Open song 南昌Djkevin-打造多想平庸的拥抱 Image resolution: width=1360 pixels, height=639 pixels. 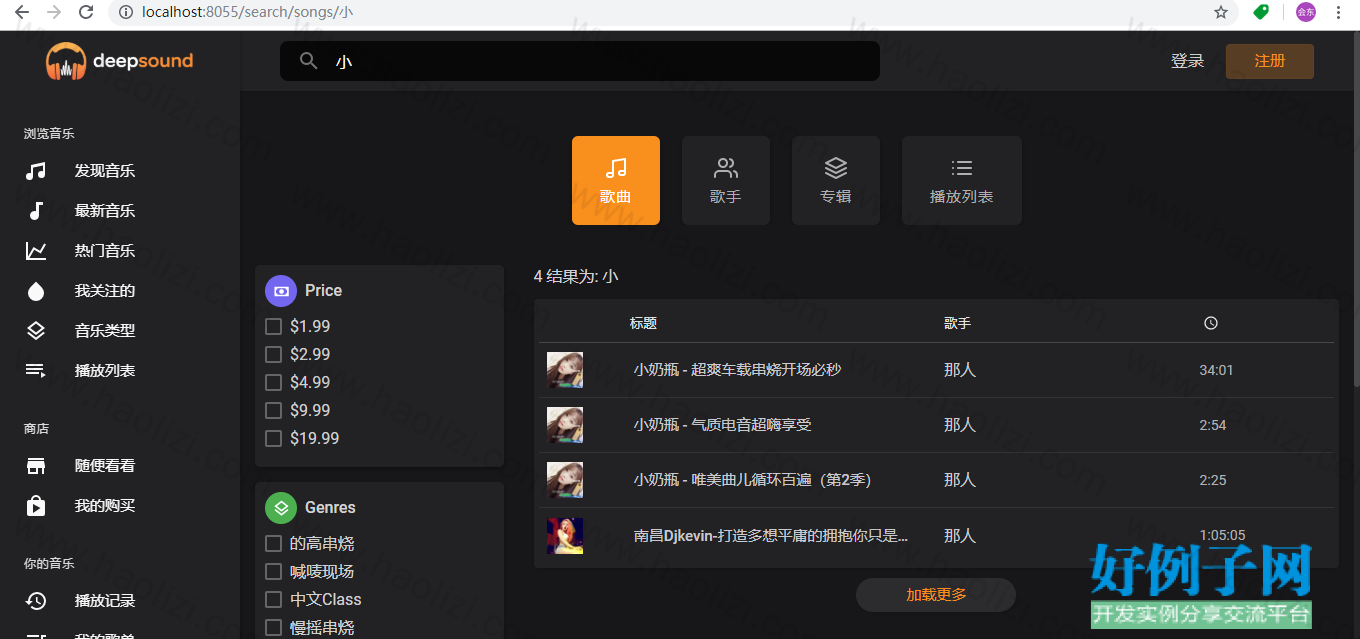[771, 535]
